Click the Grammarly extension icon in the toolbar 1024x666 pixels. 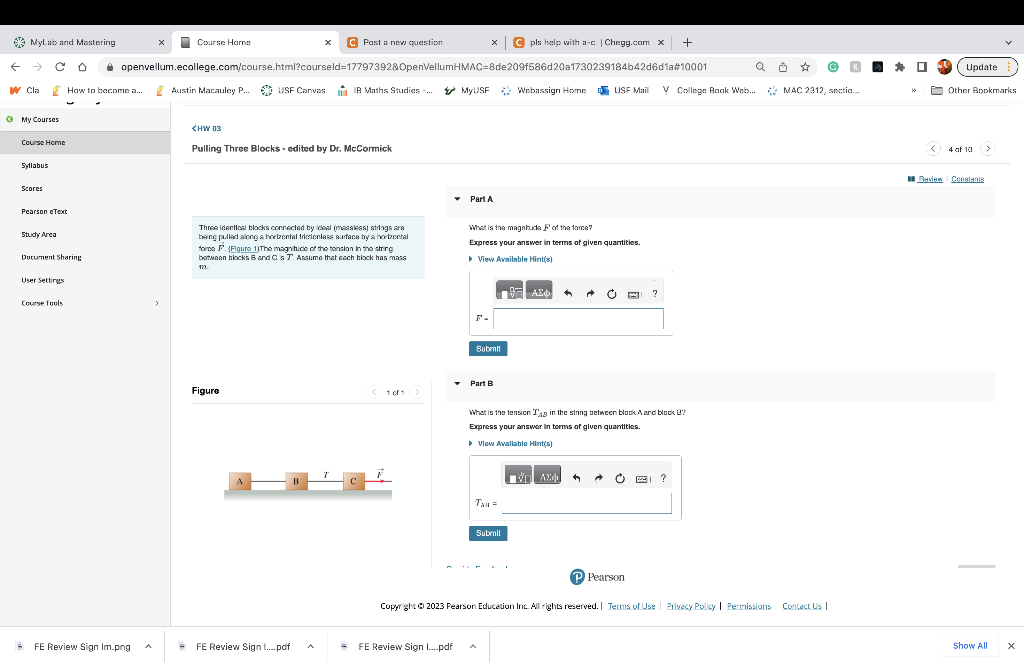[x=832, y=66]
